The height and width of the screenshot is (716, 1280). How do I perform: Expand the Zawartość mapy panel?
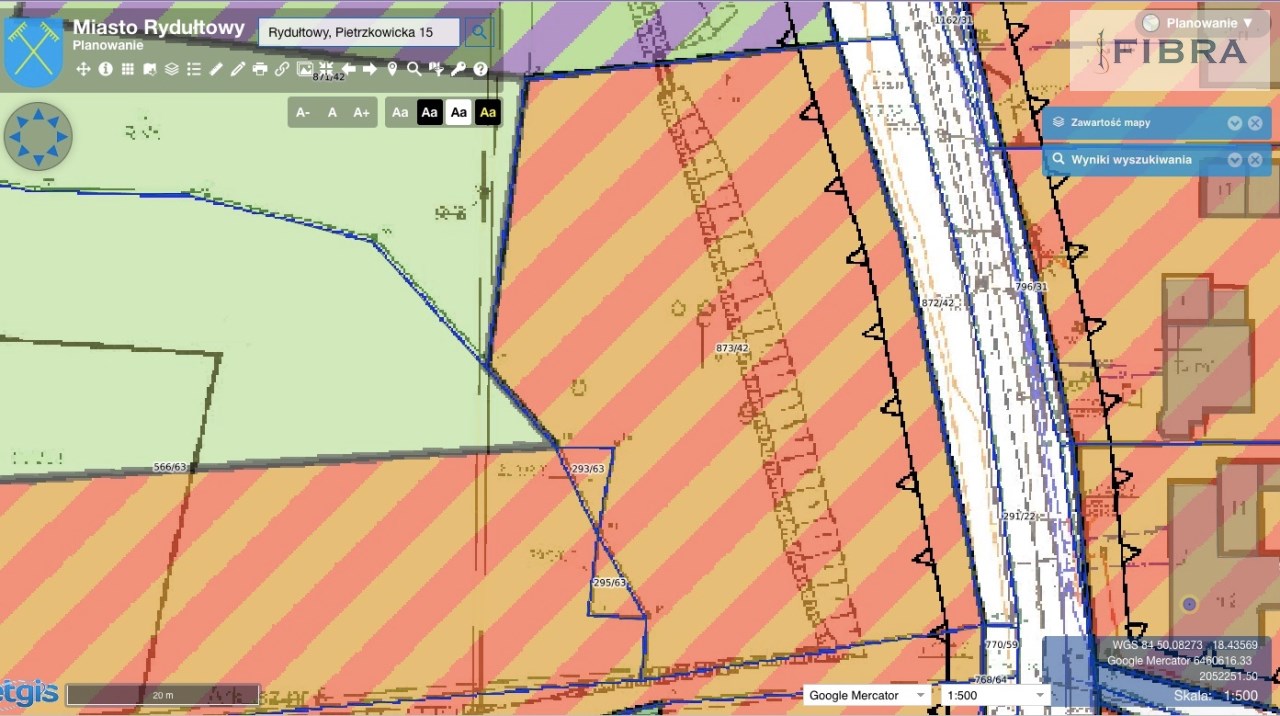click(1234, 123)
